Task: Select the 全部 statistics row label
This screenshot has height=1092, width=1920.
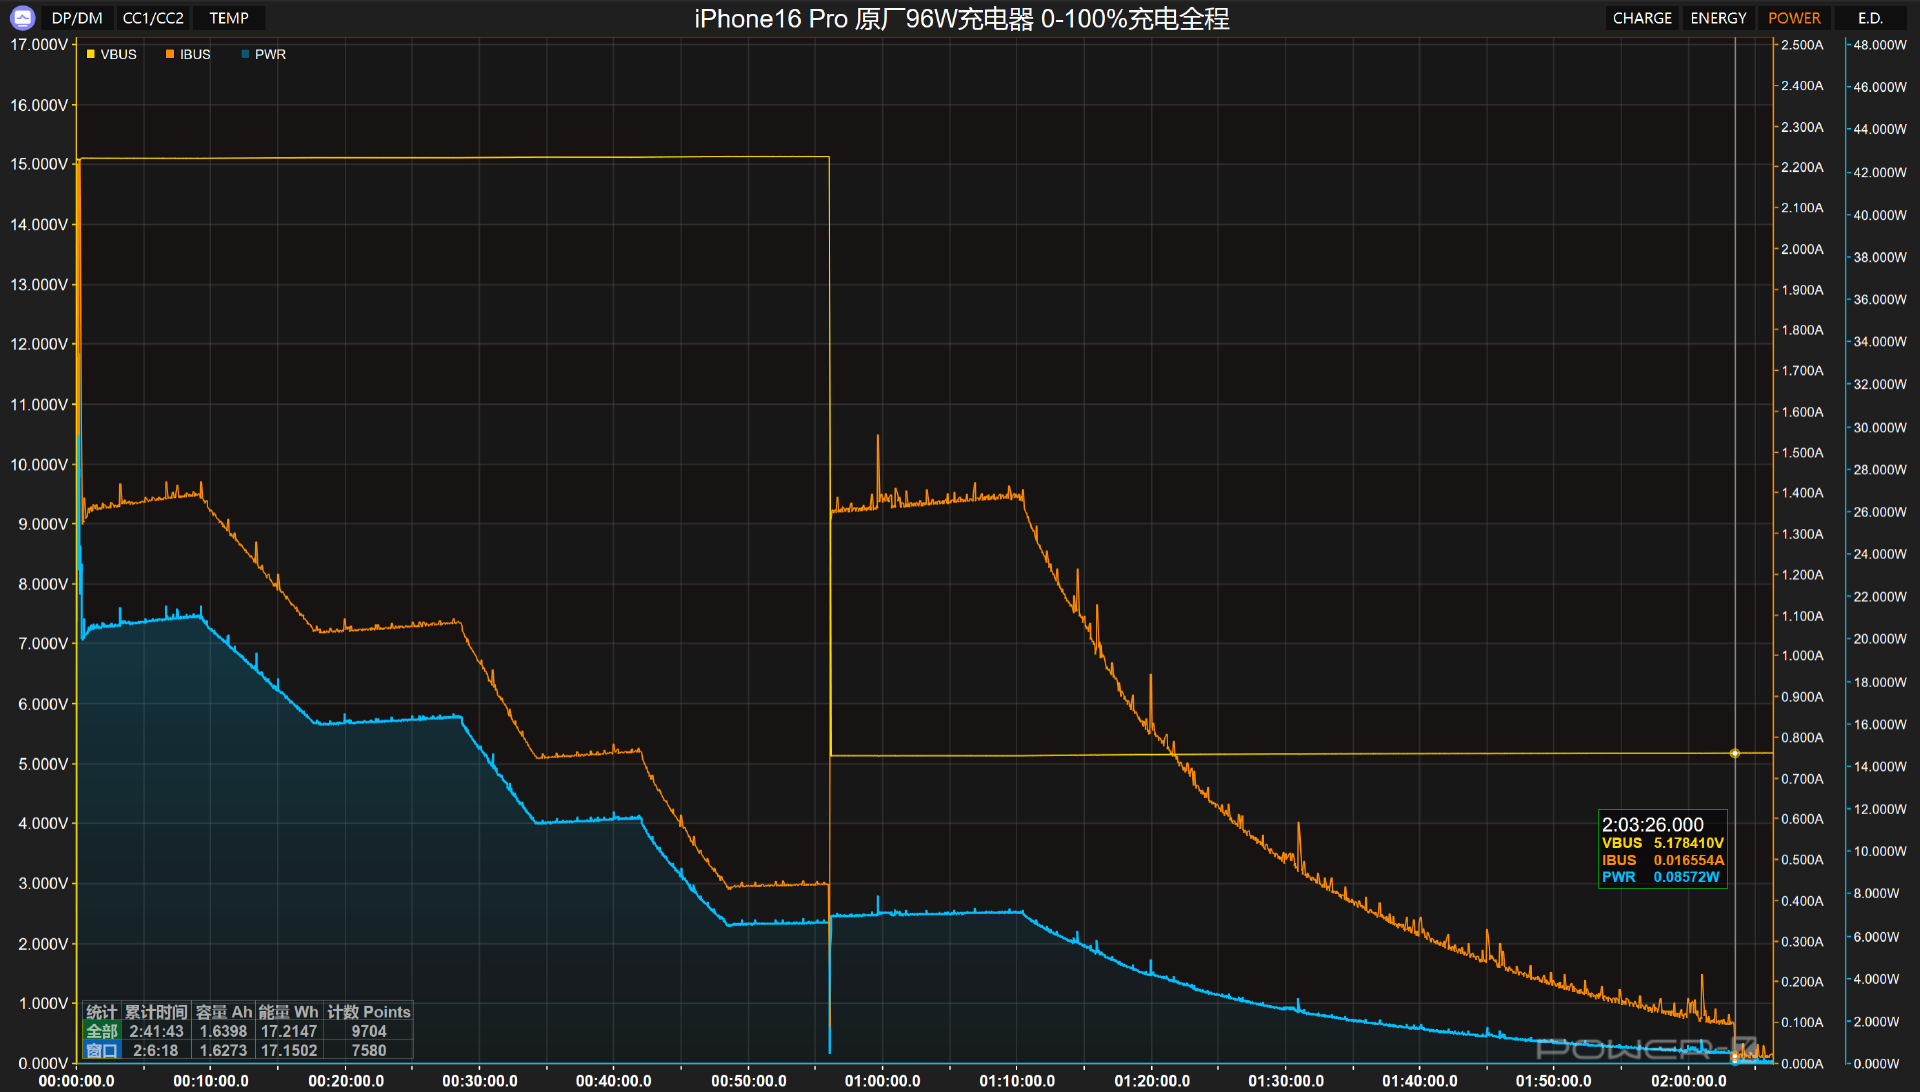Action: (102, 1031)
